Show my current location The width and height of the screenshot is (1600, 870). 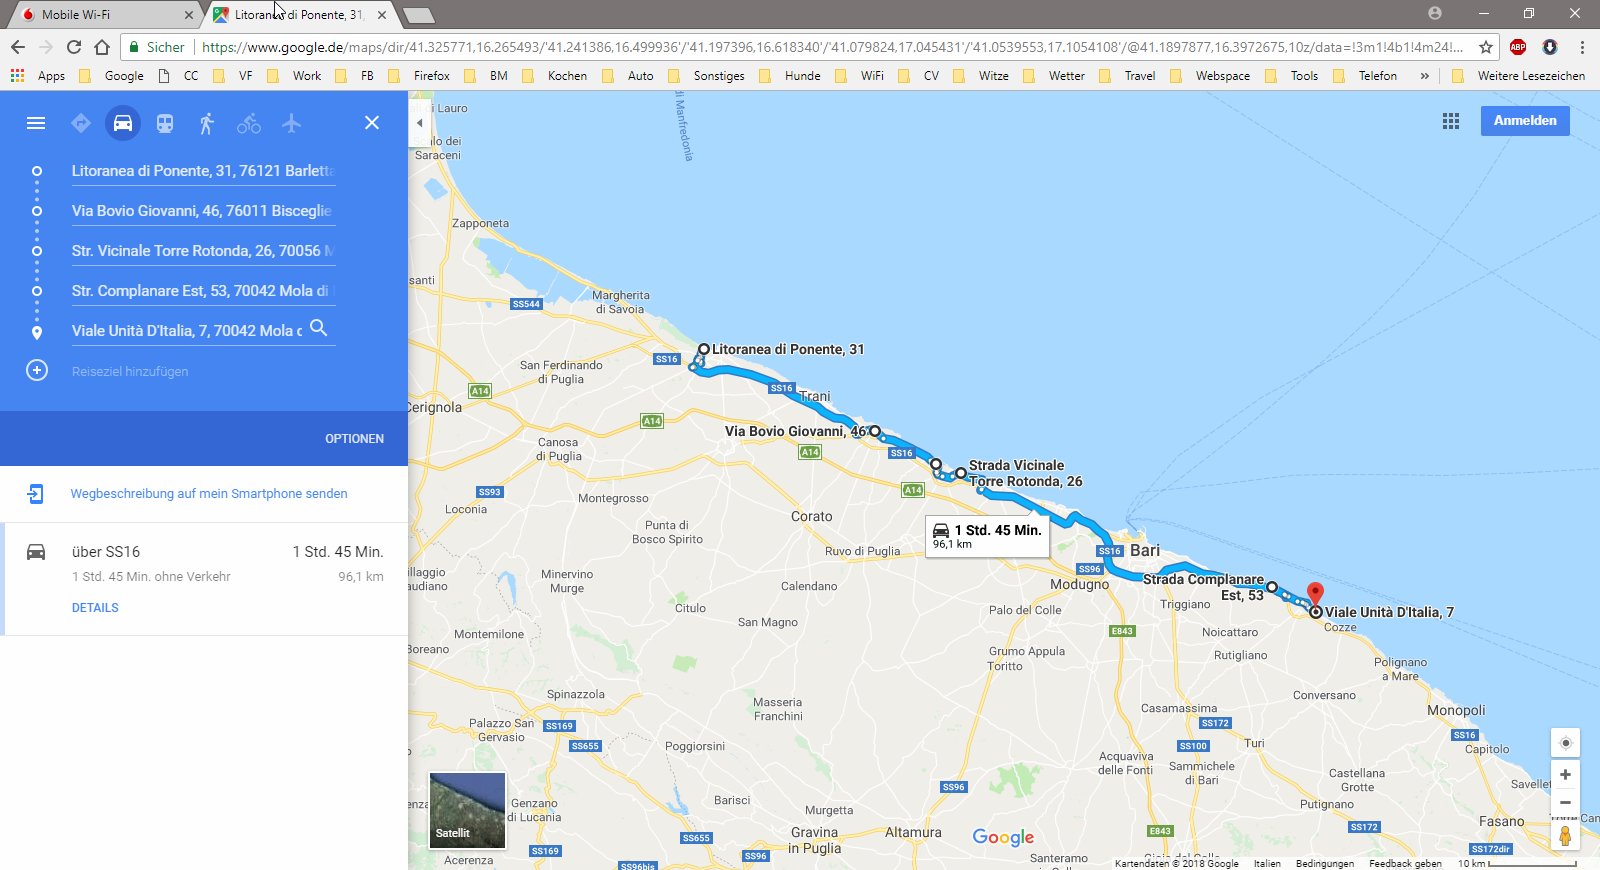1565,743
